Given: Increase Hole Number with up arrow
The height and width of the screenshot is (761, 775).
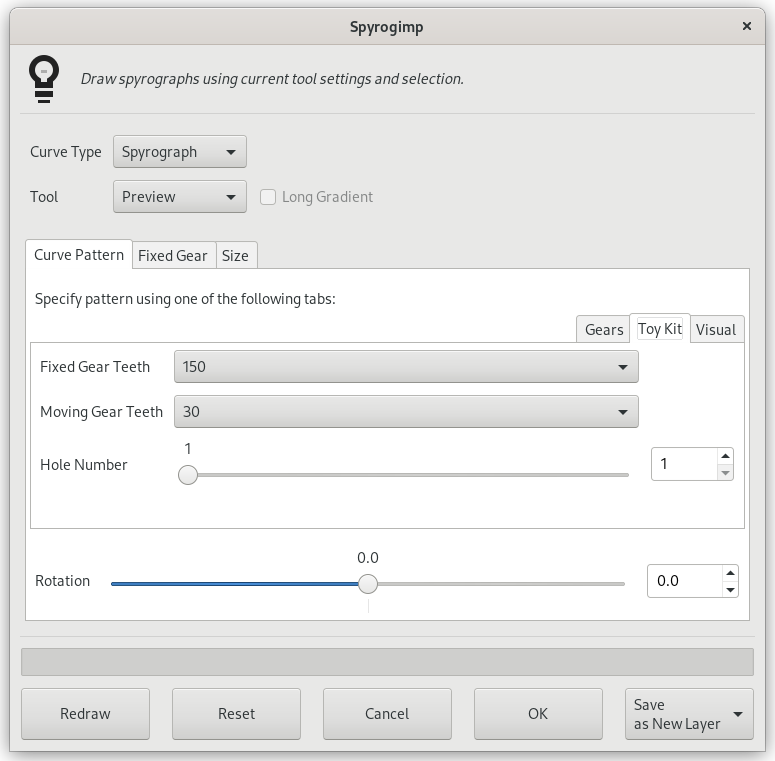Looking at the screenshot, I should pyautogui.click(x=725, y=456).
